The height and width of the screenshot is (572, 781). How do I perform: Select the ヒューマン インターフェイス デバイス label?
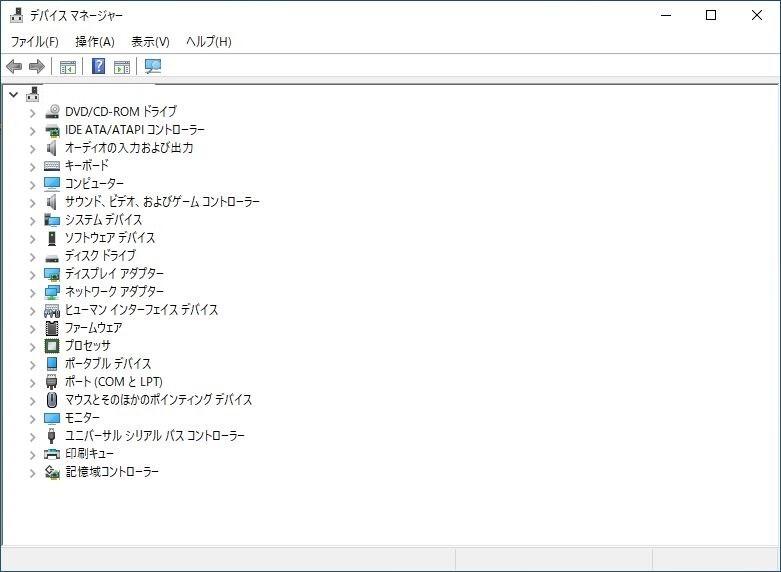click(x=141, y=310)
